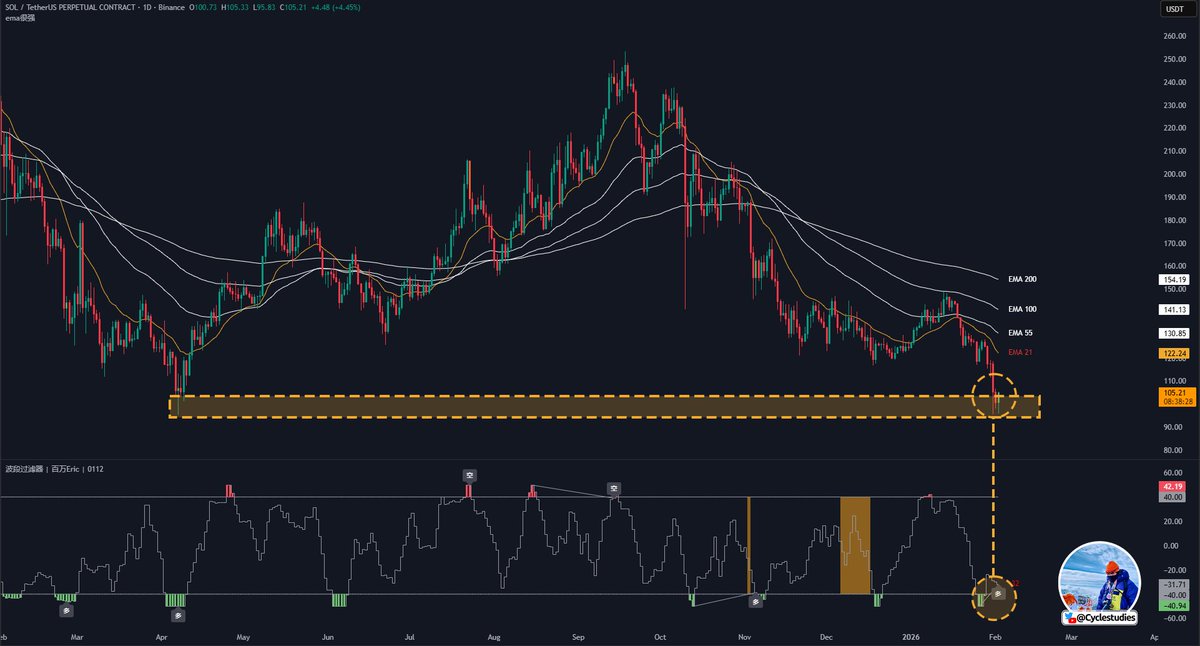The height and width of the screenshot is (646, 1200).
Task: Click the EMA 100 line label
Action: click(1022, 310)
